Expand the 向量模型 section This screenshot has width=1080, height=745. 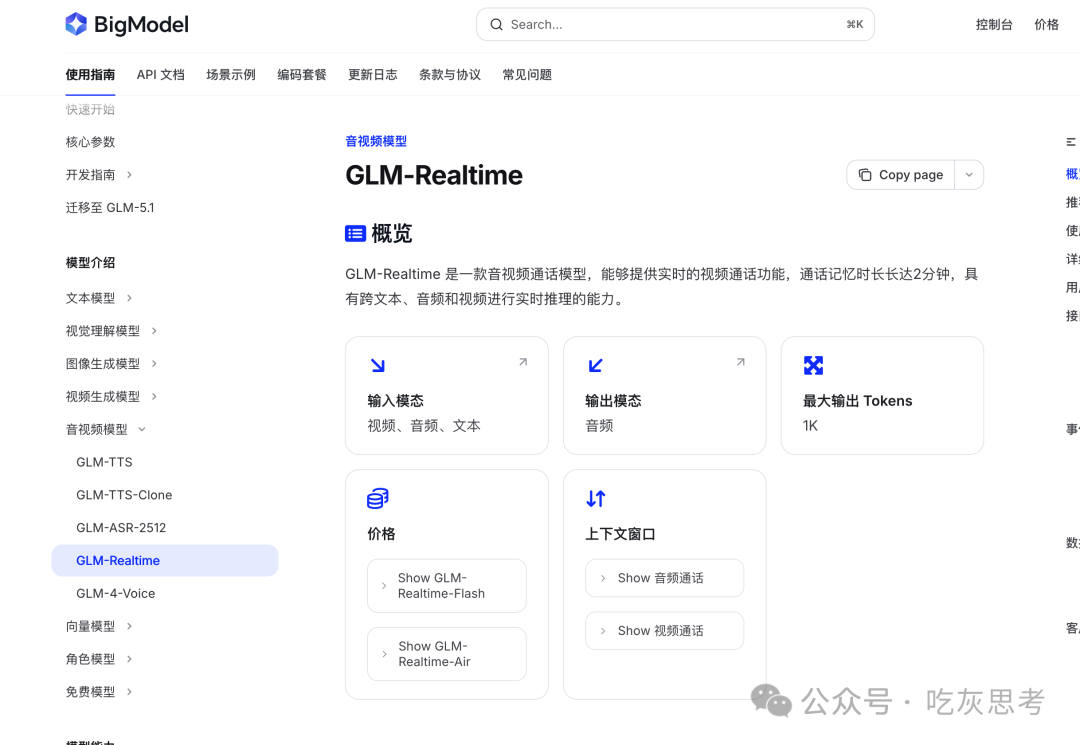tap(129, 627)
